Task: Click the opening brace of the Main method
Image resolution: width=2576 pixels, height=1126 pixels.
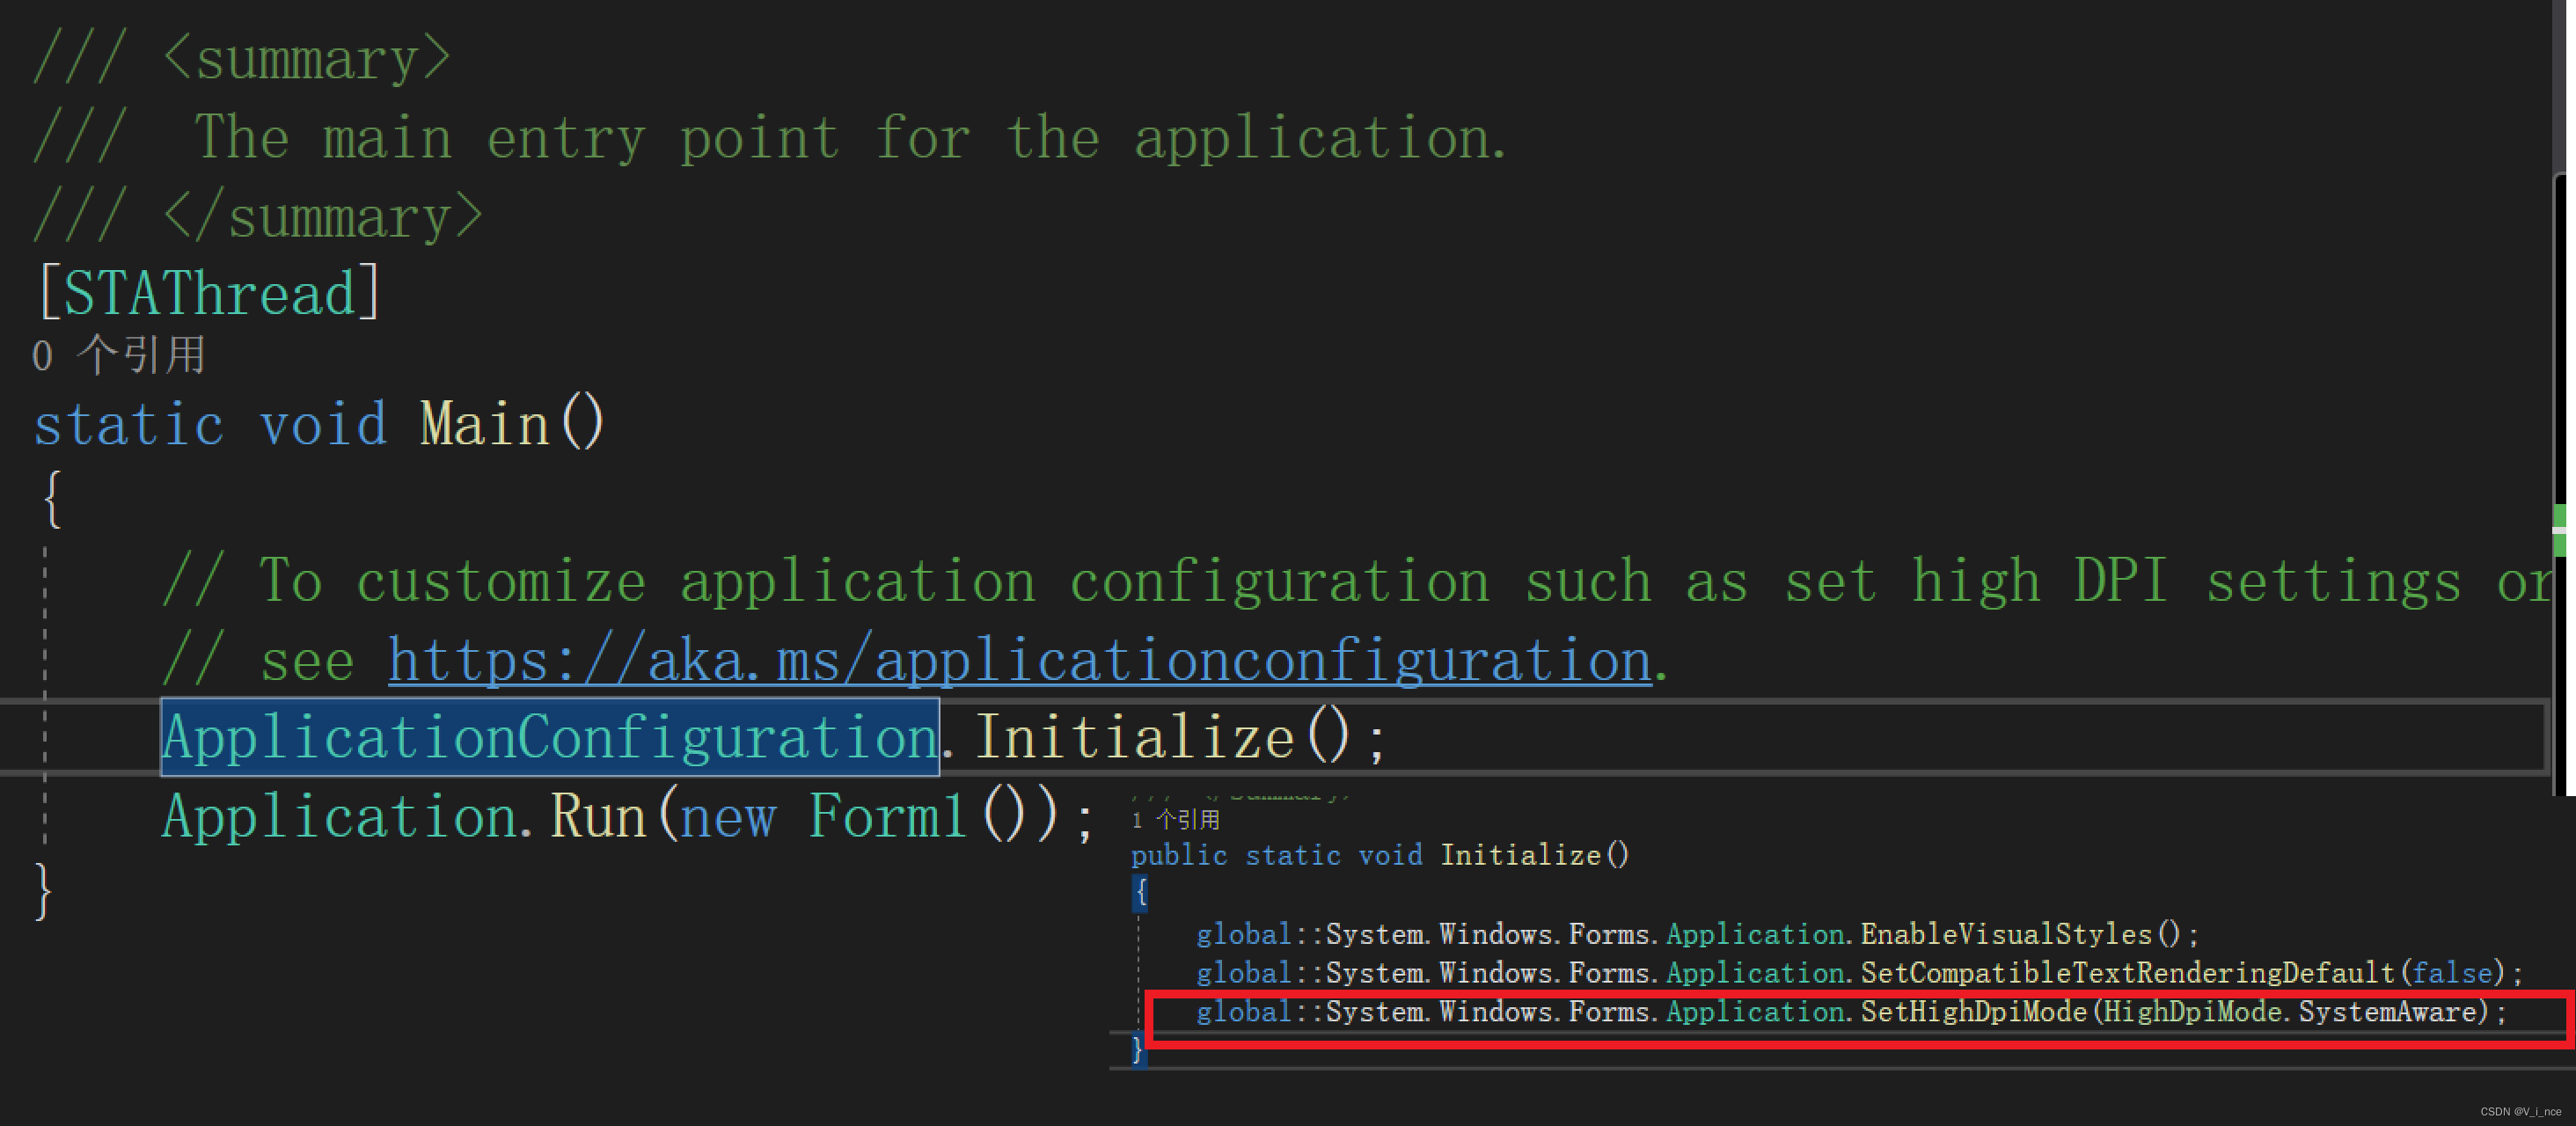Action: [x=52, y=500]
